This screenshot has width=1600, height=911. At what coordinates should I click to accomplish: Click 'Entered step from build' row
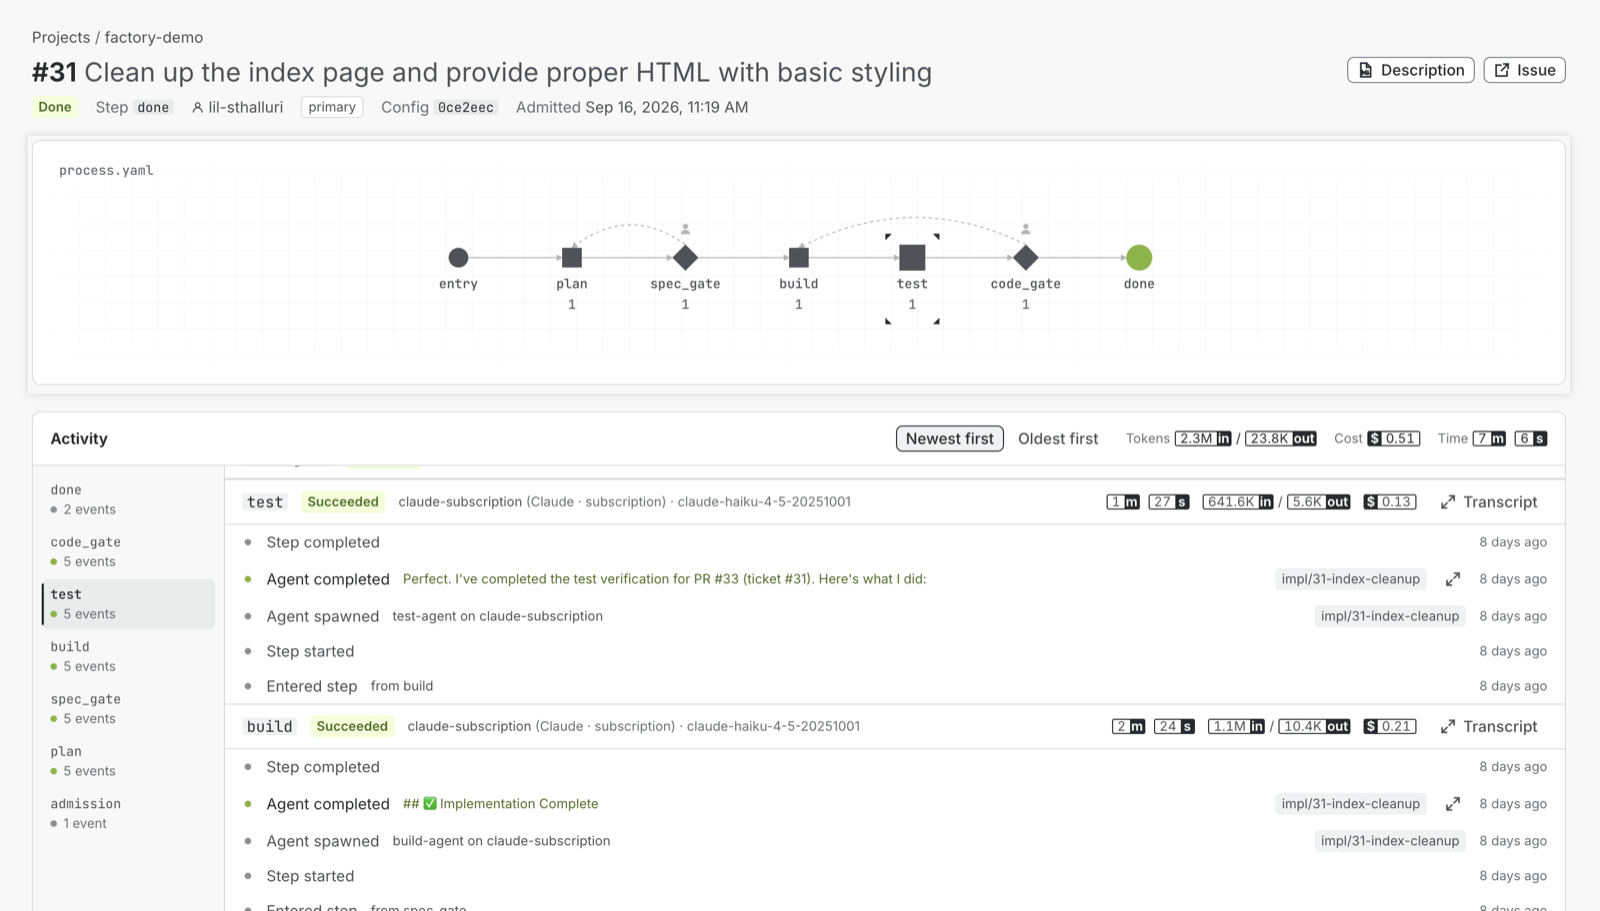895,686
